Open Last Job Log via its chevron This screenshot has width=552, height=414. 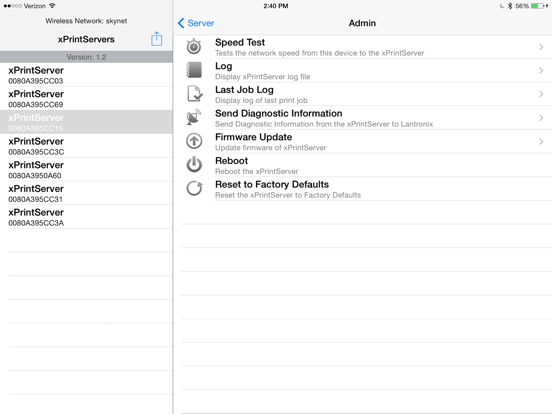click(541, 94)
